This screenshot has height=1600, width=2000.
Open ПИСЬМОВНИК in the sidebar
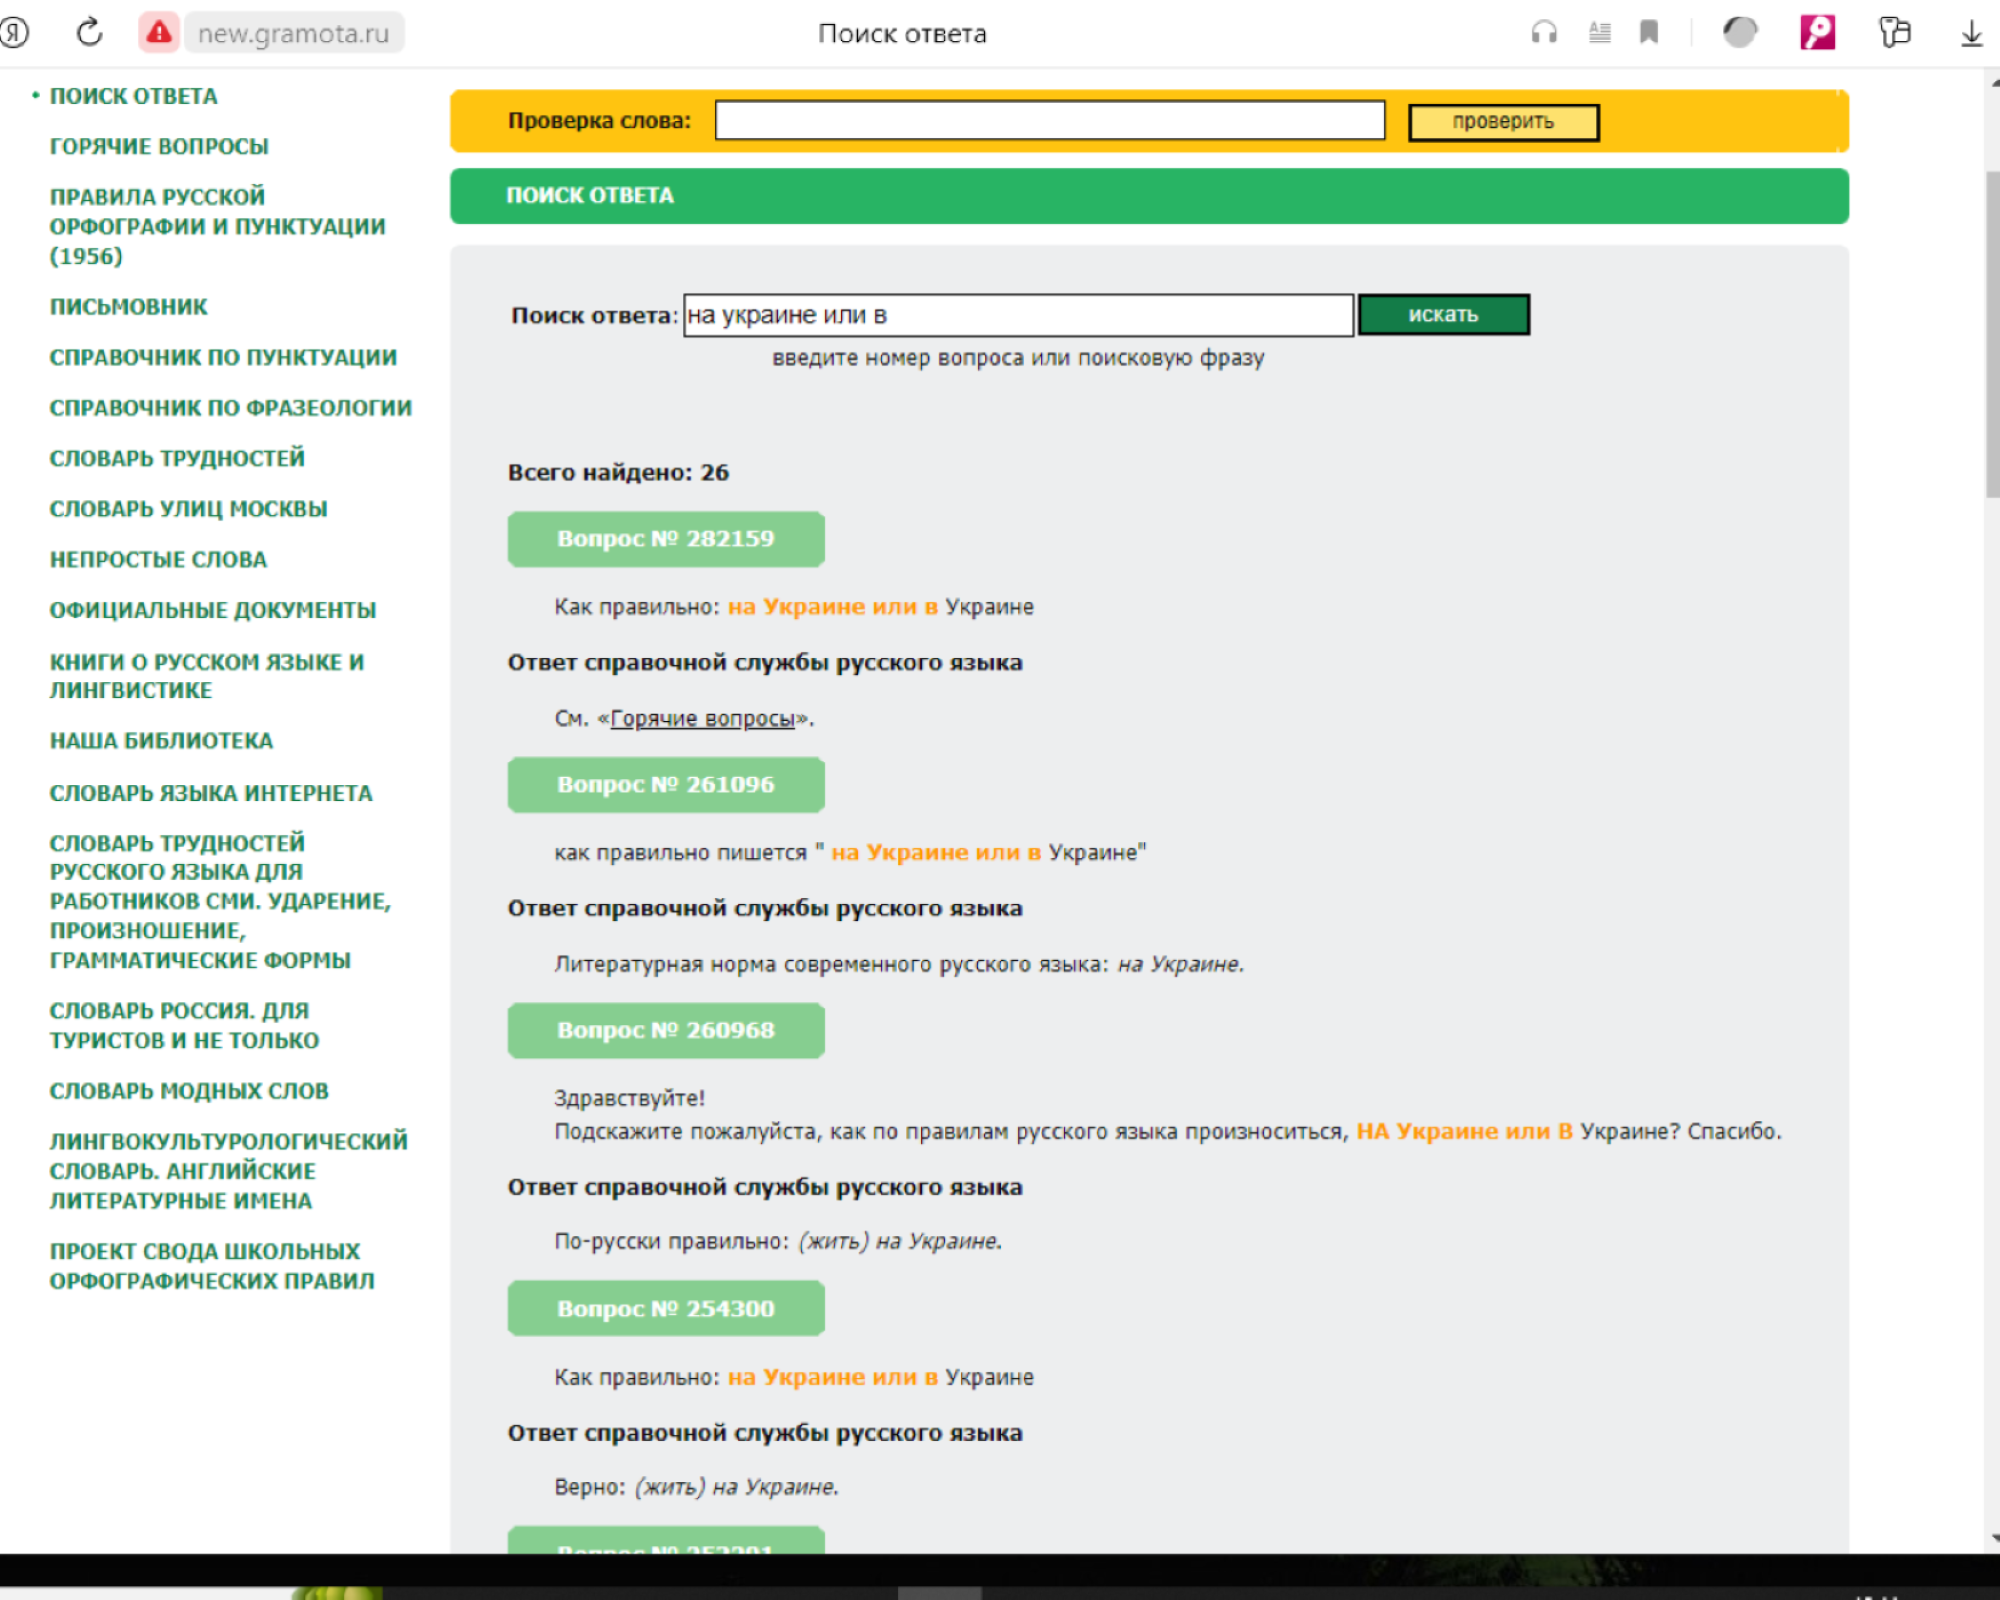pyautogui.click(x=129, y=307)
